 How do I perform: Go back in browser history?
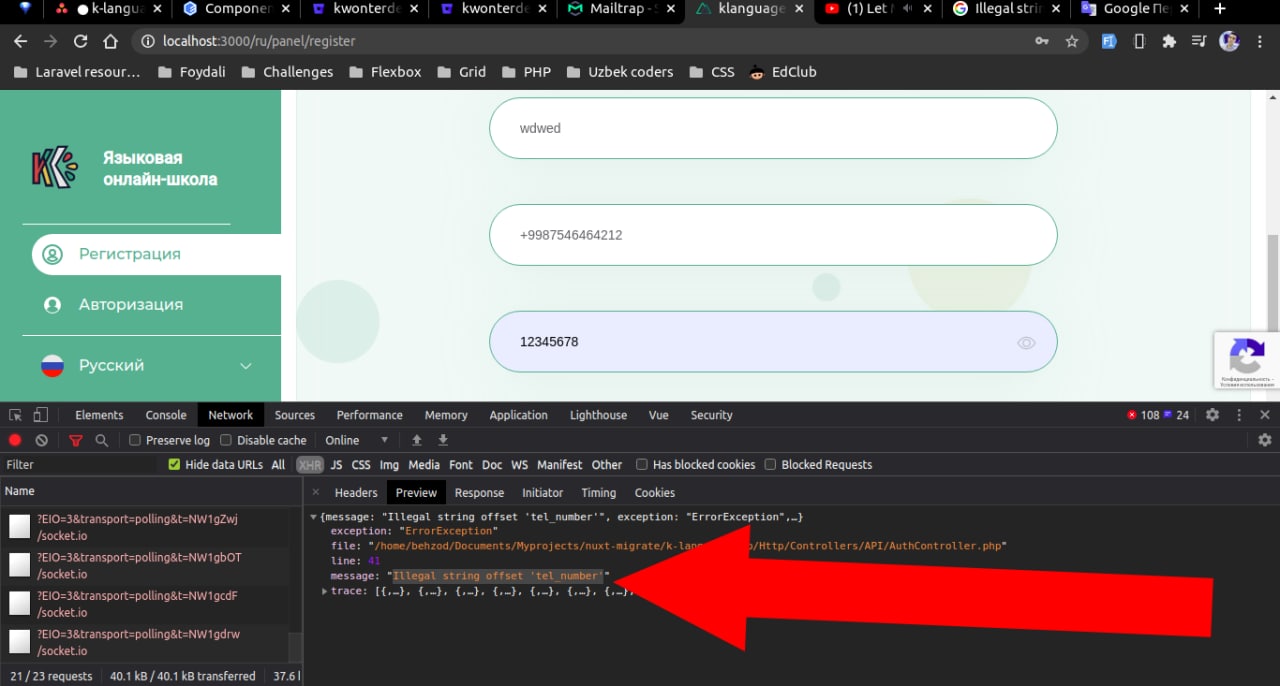[21, 42]
